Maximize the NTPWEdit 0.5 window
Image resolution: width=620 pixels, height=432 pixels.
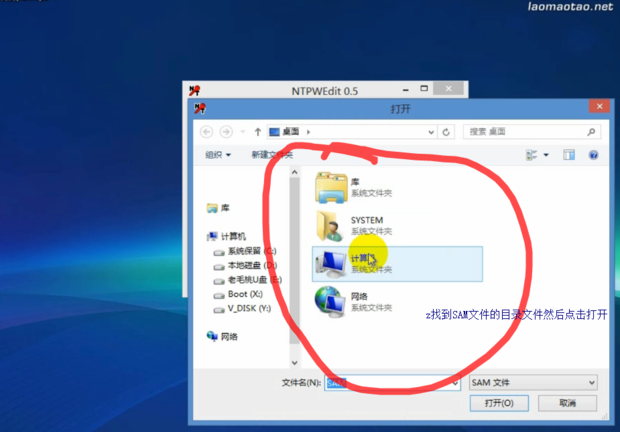424,89
